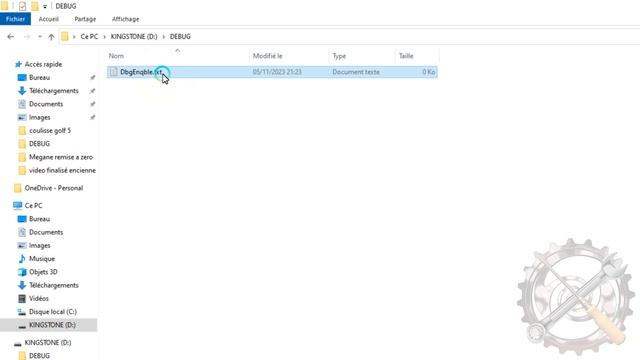Click the 05/11/2023 21:23 date cell
Screen dimensions: 640x360
coord(277,72)
